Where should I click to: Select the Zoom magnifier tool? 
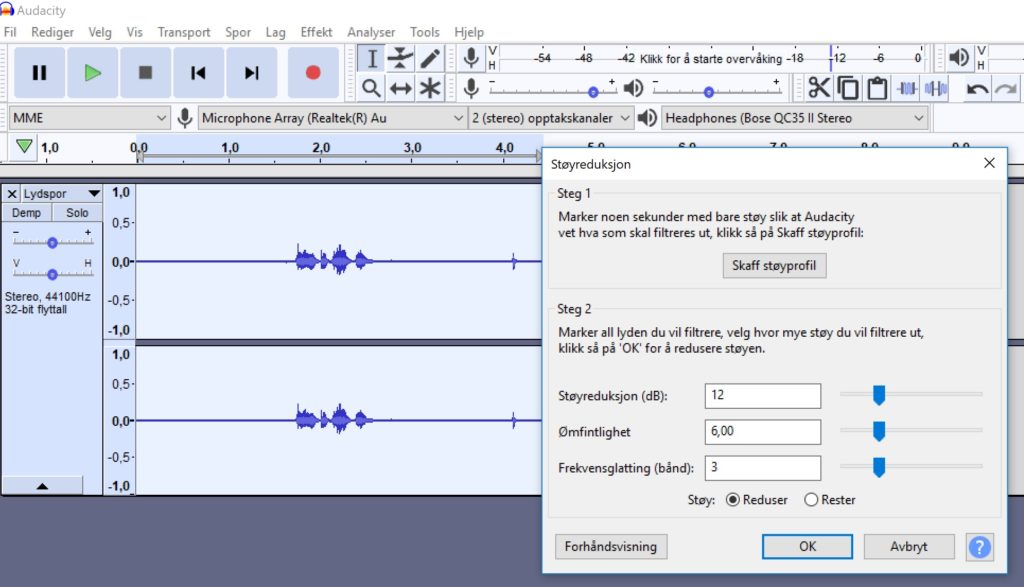pyautogui.click(x=372, y=87)
